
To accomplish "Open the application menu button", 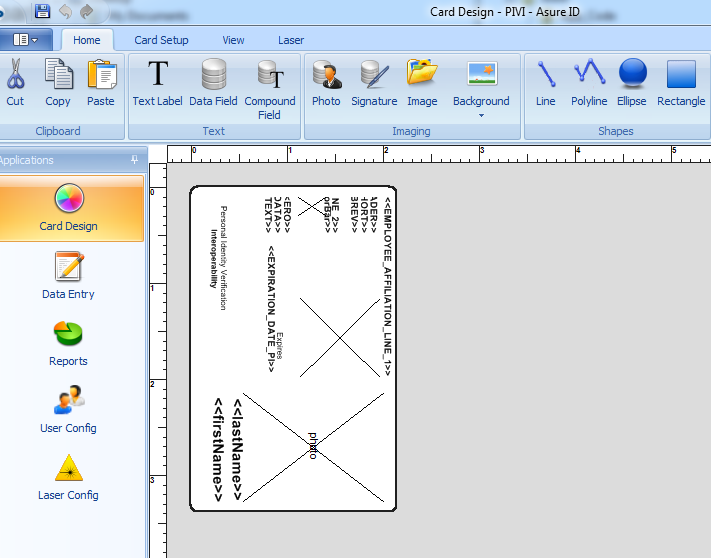I will [26, 40].
